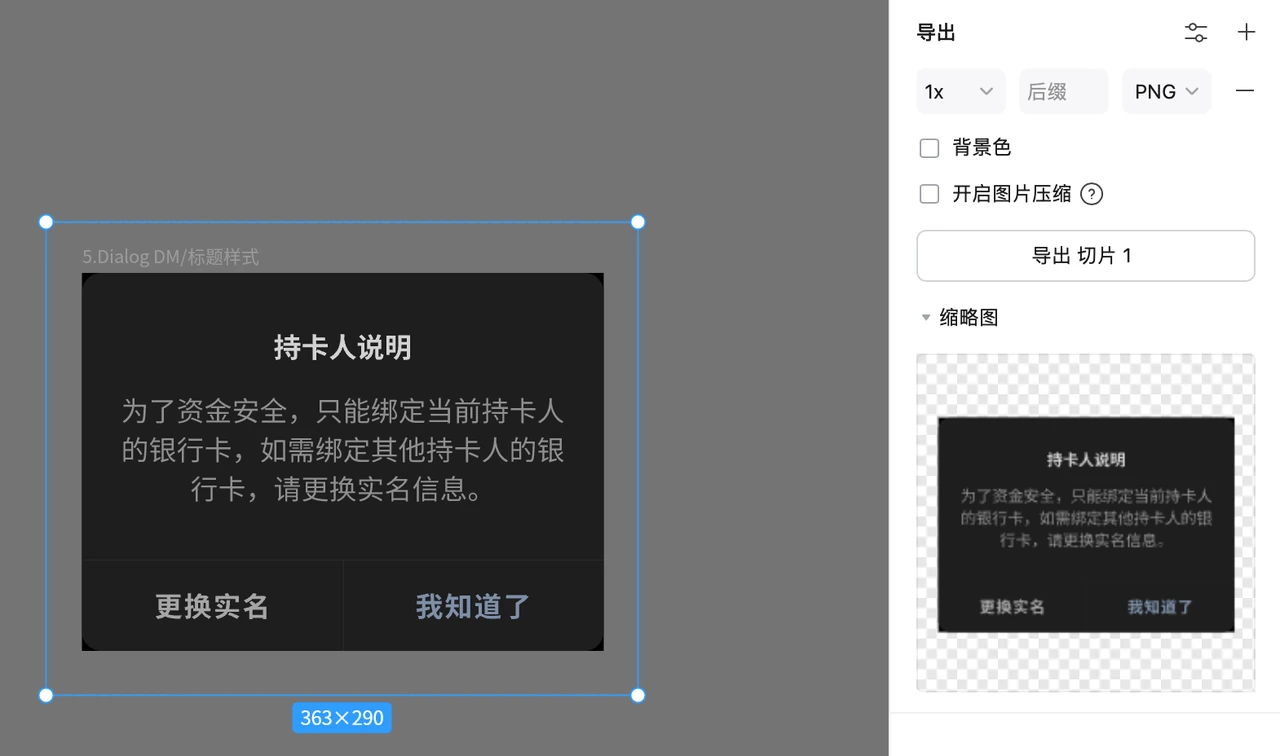Click the export thumbnail preview
The width and height of the screenshot is (1280, 756).
[1085, 523]
